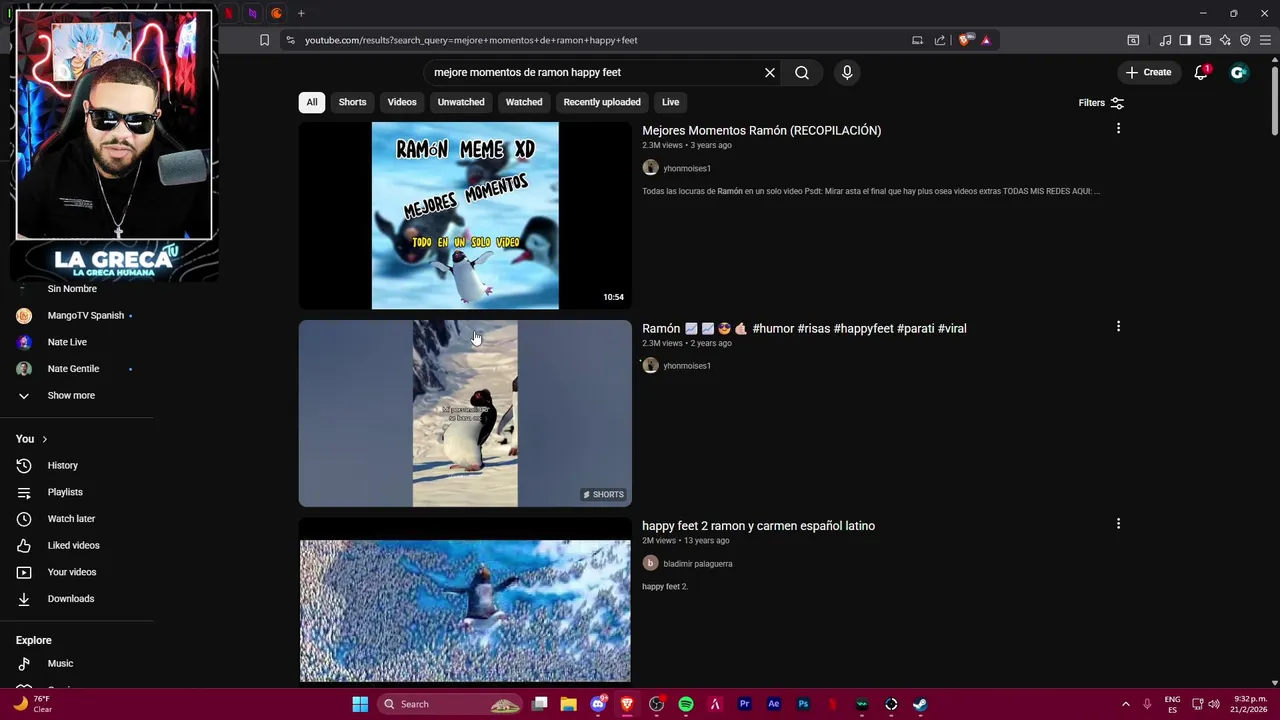This screenshot has height=720, width=1280.
Task: Open the YouTube account avatar menu
Action: pyautogui.click(x=1239, y=72)
